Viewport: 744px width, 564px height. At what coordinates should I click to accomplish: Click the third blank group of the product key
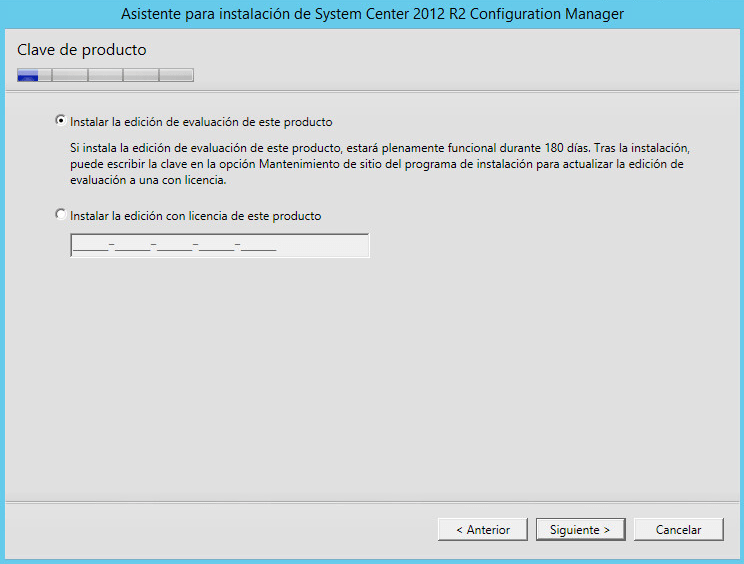(x=175, y=246)
